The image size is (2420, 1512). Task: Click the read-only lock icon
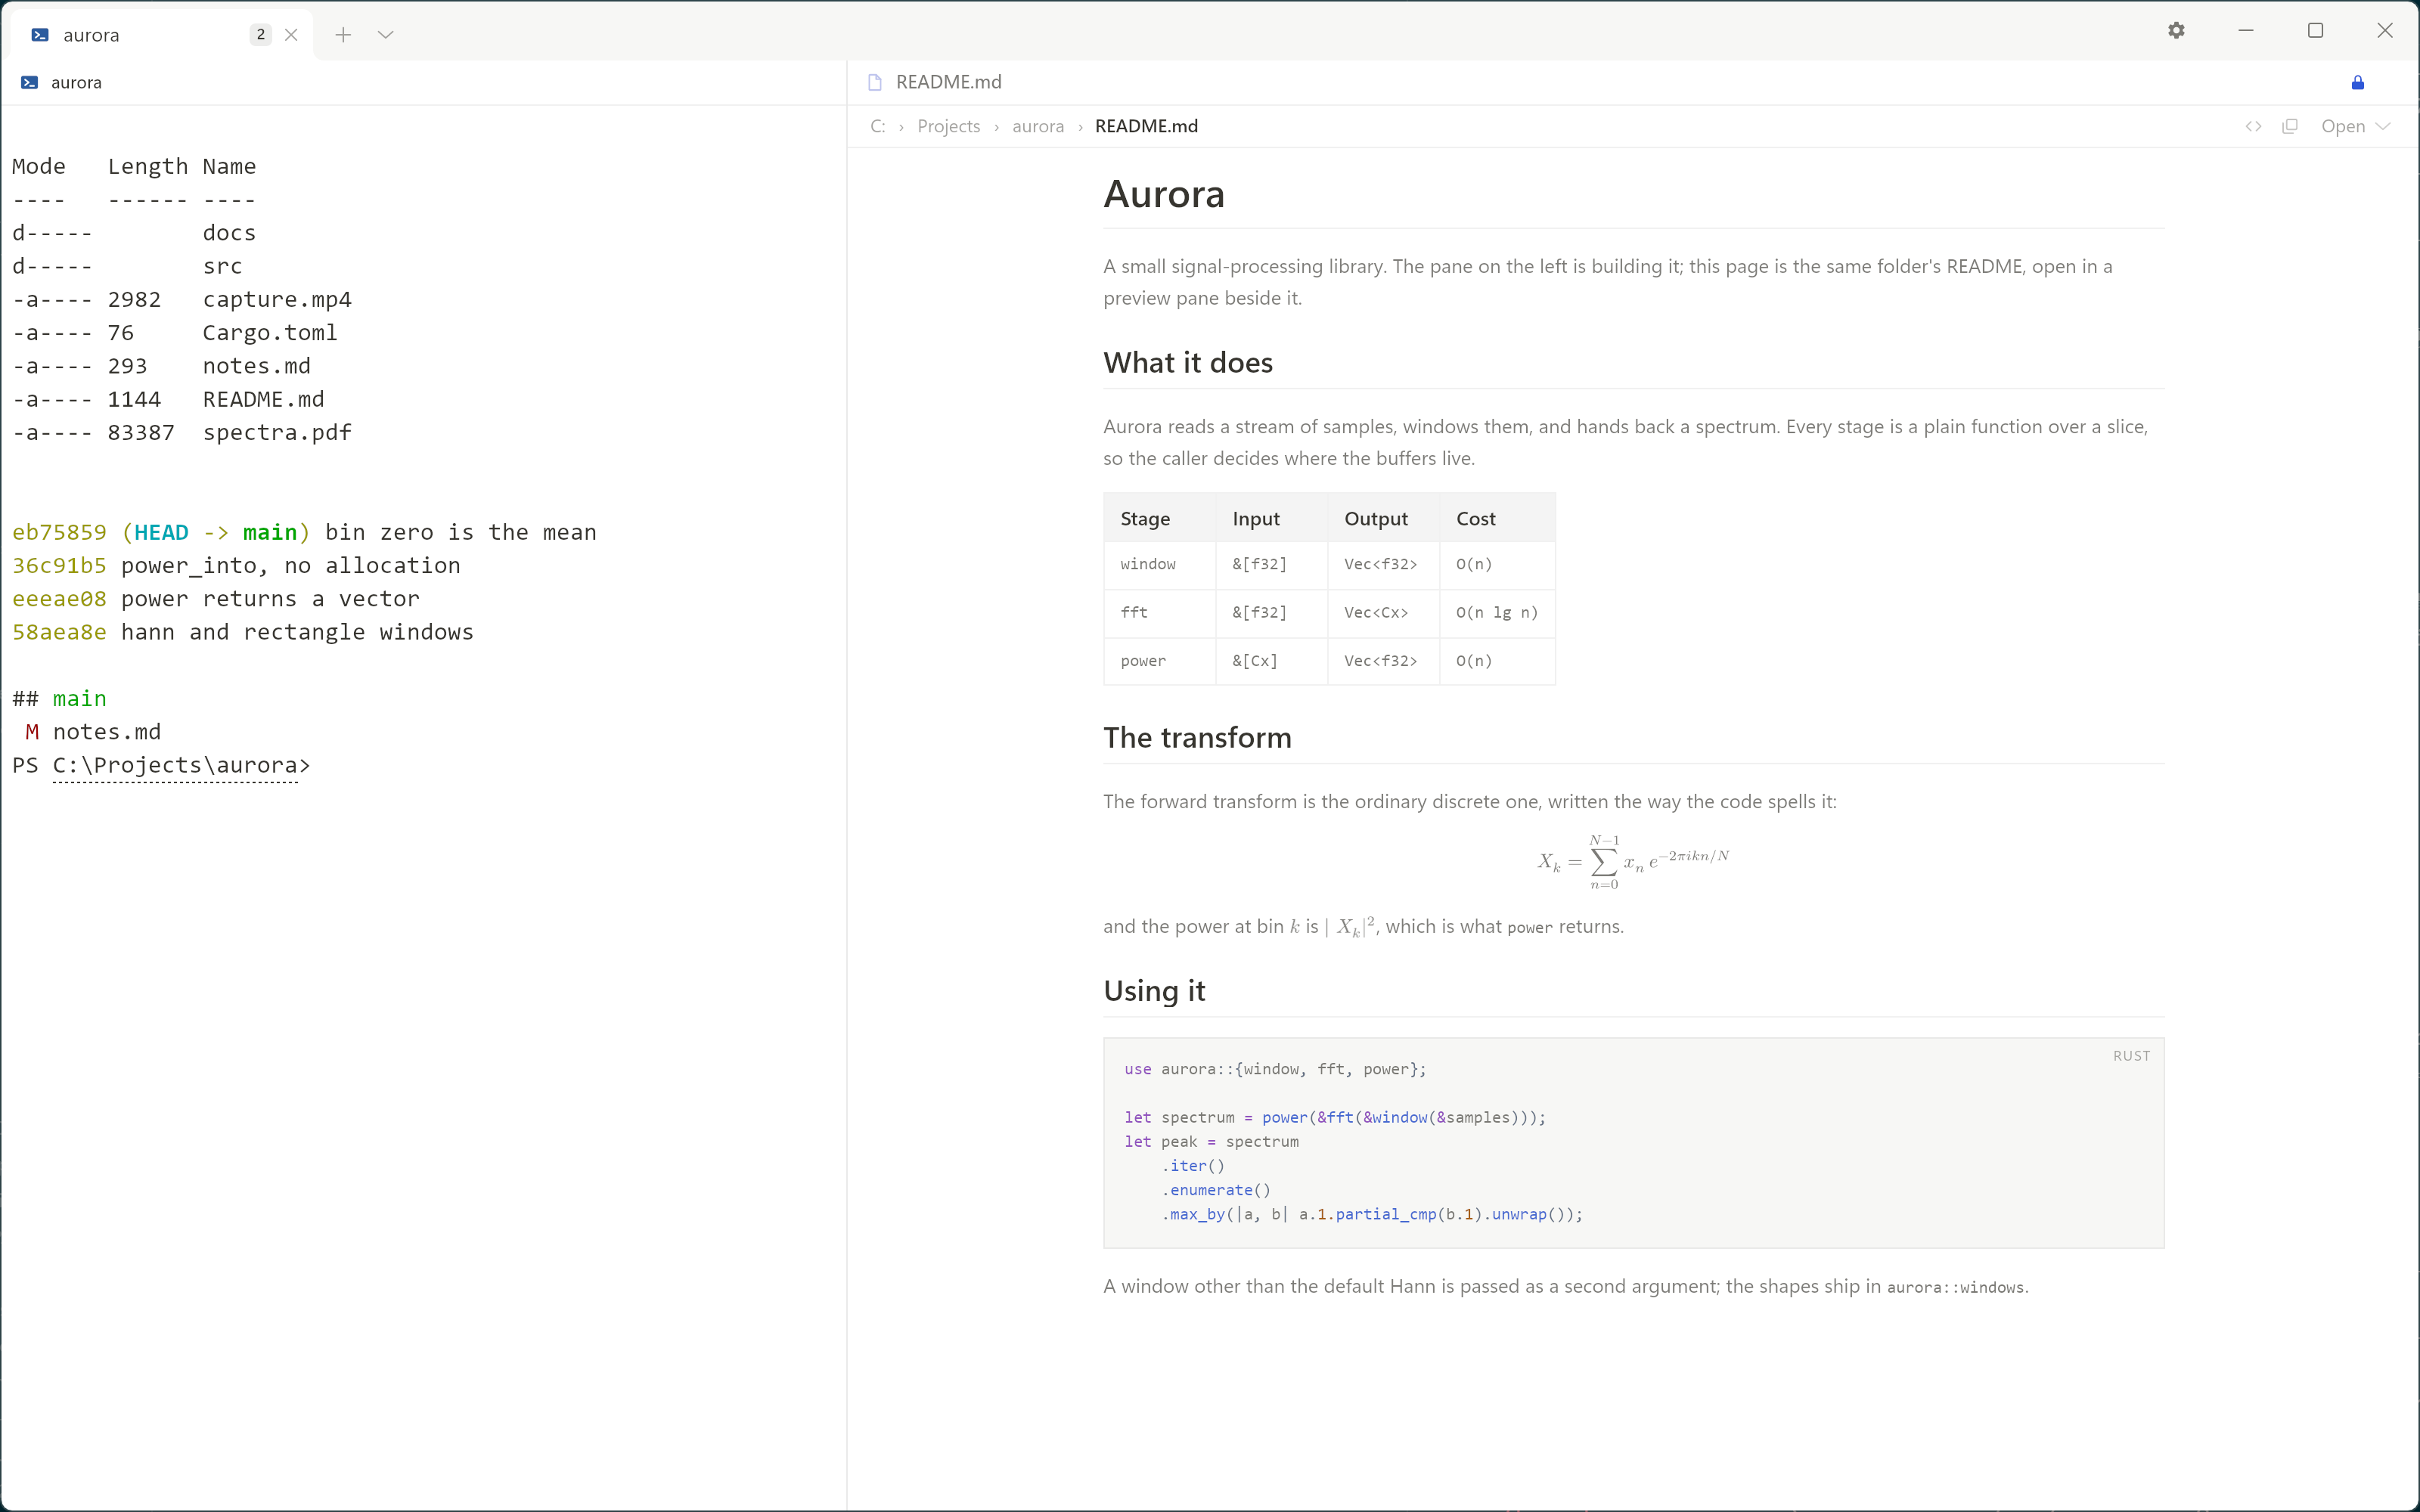[x=2357, y=82]
